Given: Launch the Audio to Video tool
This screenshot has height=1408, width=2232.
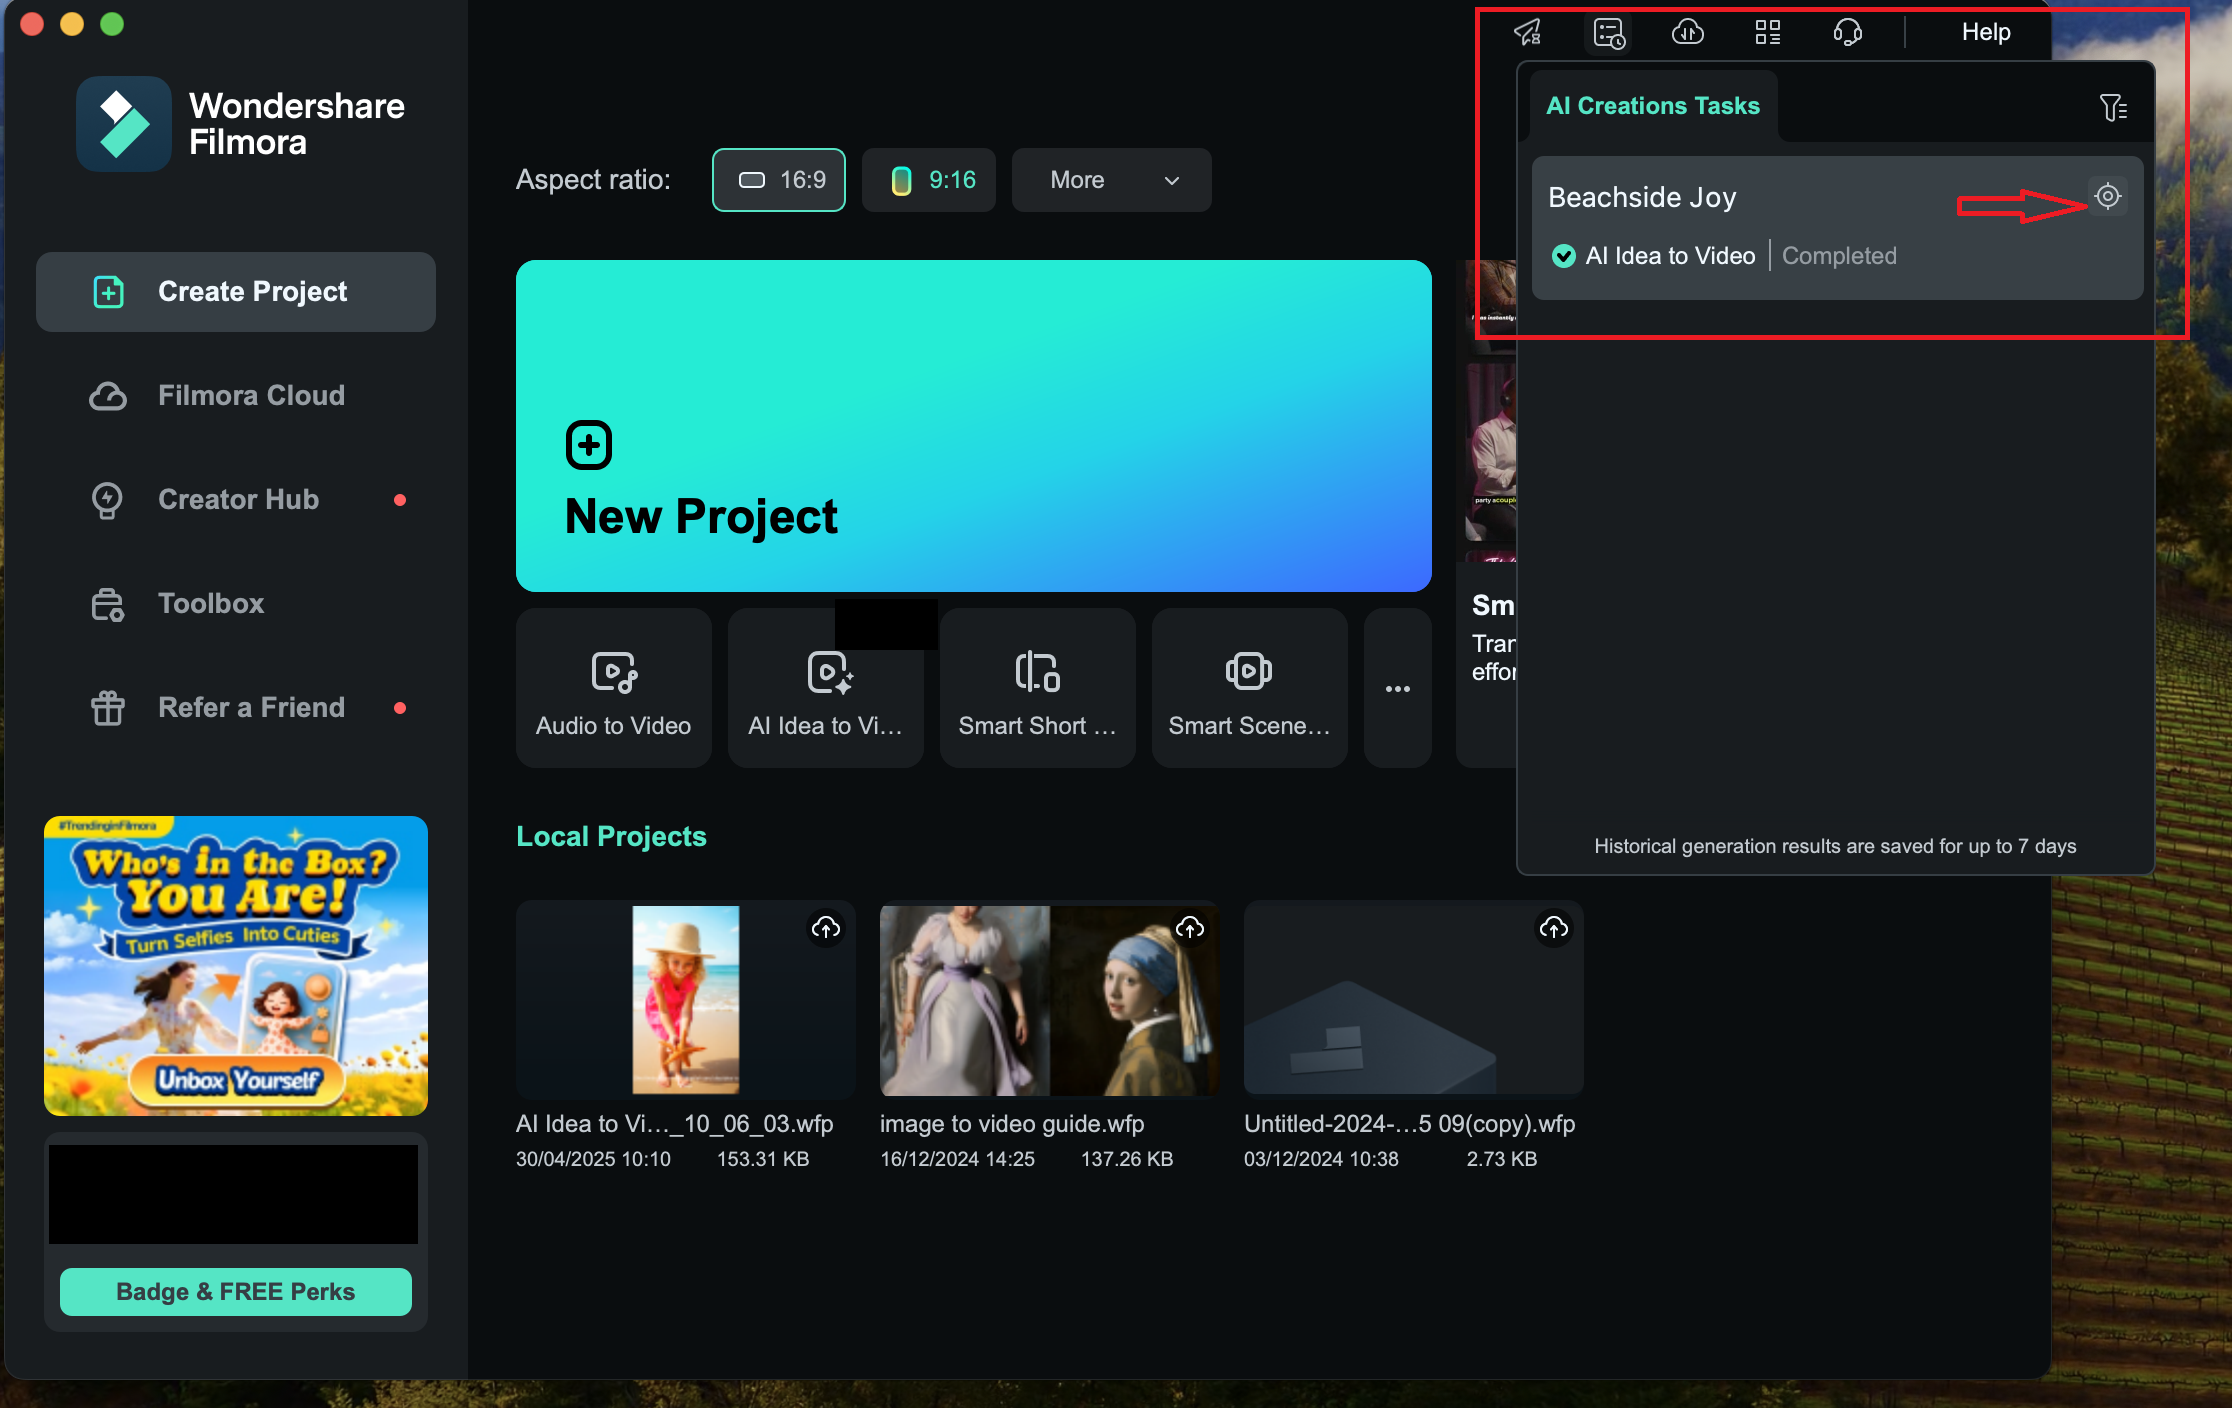Looking at the screenshot, I should point(613,688).
